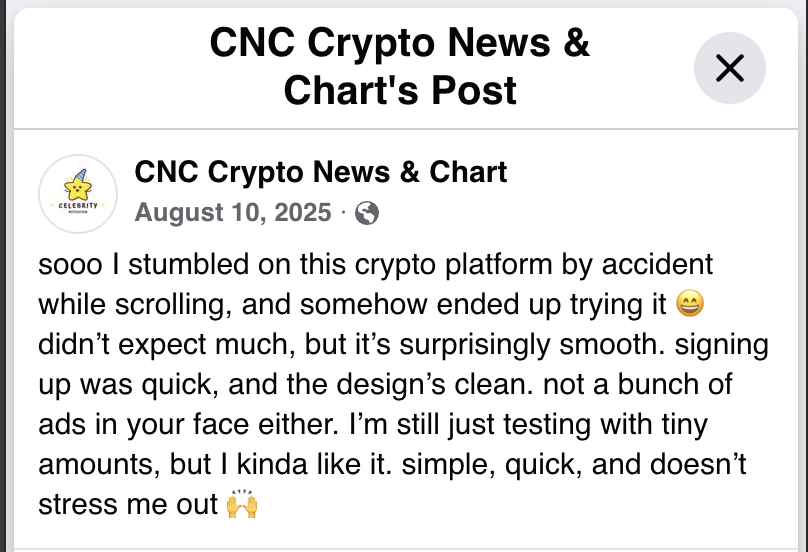Click the "Celebrity" text in the avatar logo
Screen dimensions: 808x552
coord(78,206)
